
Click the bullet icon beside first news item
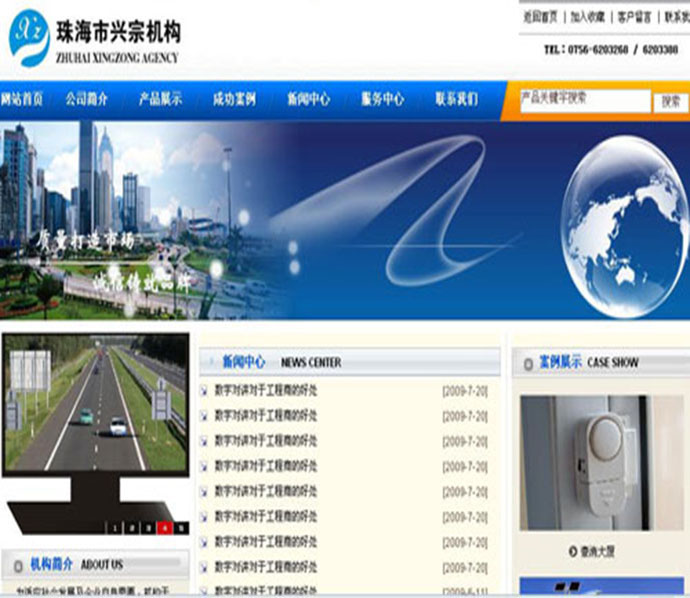pos(205,391)
